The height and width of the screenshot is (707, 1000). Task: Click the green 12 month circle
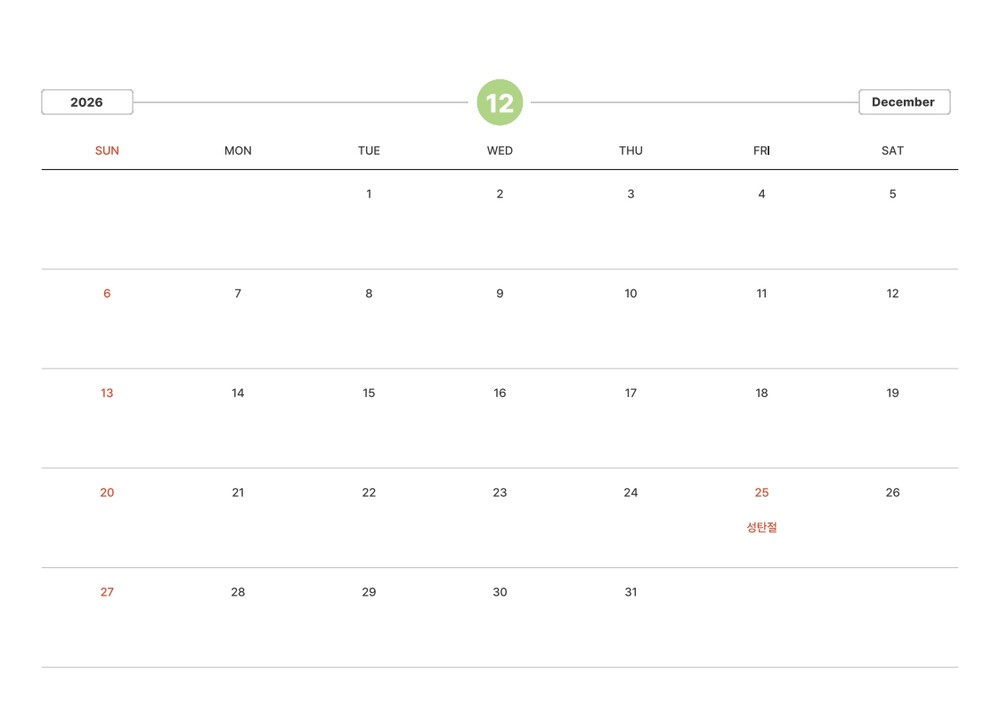click(500, 102)
